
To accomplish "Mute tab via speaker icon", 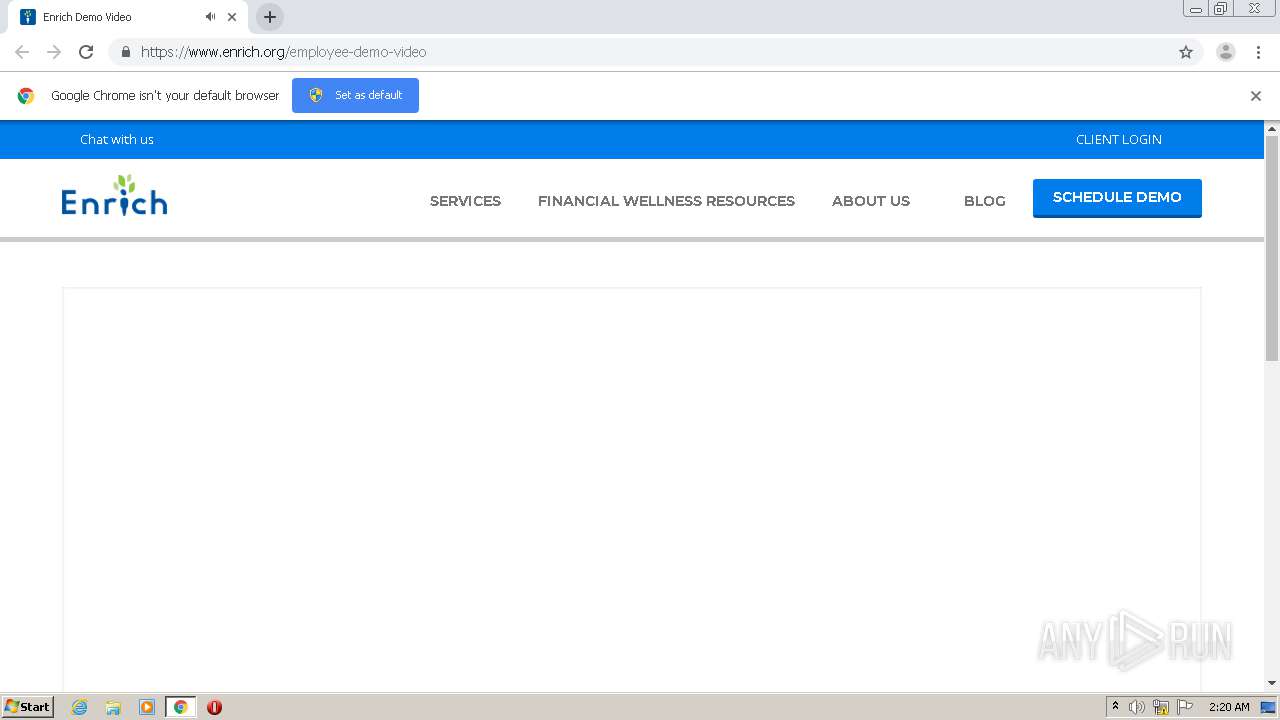I will click(x=210, y=17).
